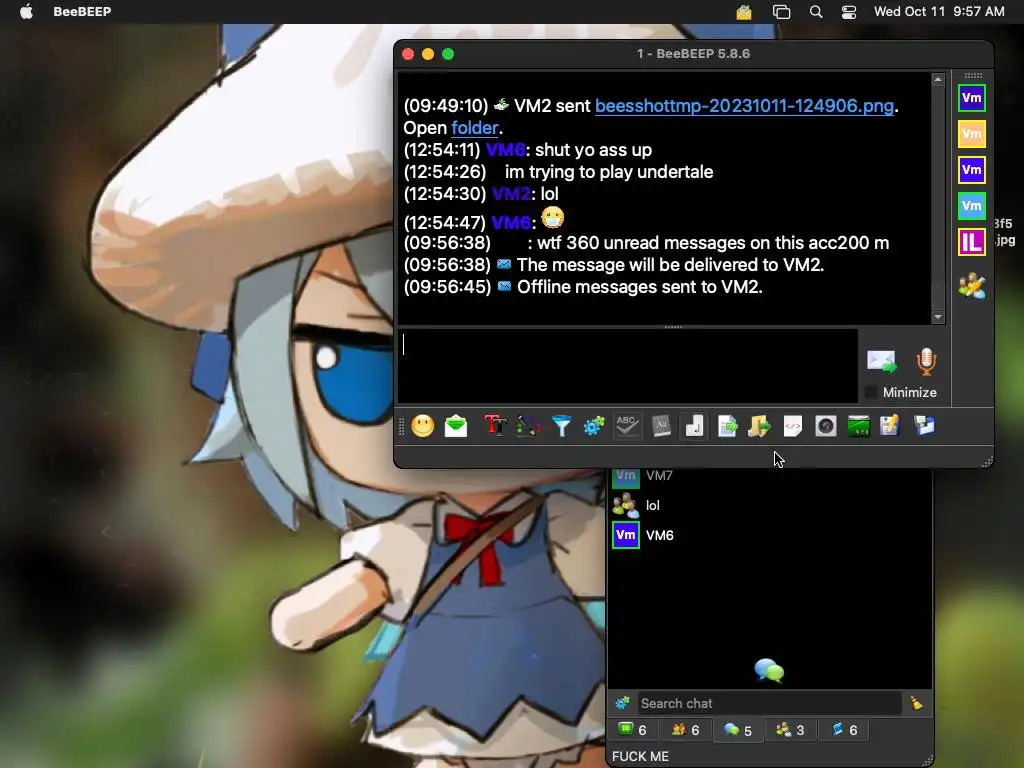Click 'im trying to play undertale' message

click(x=609, y=172)
